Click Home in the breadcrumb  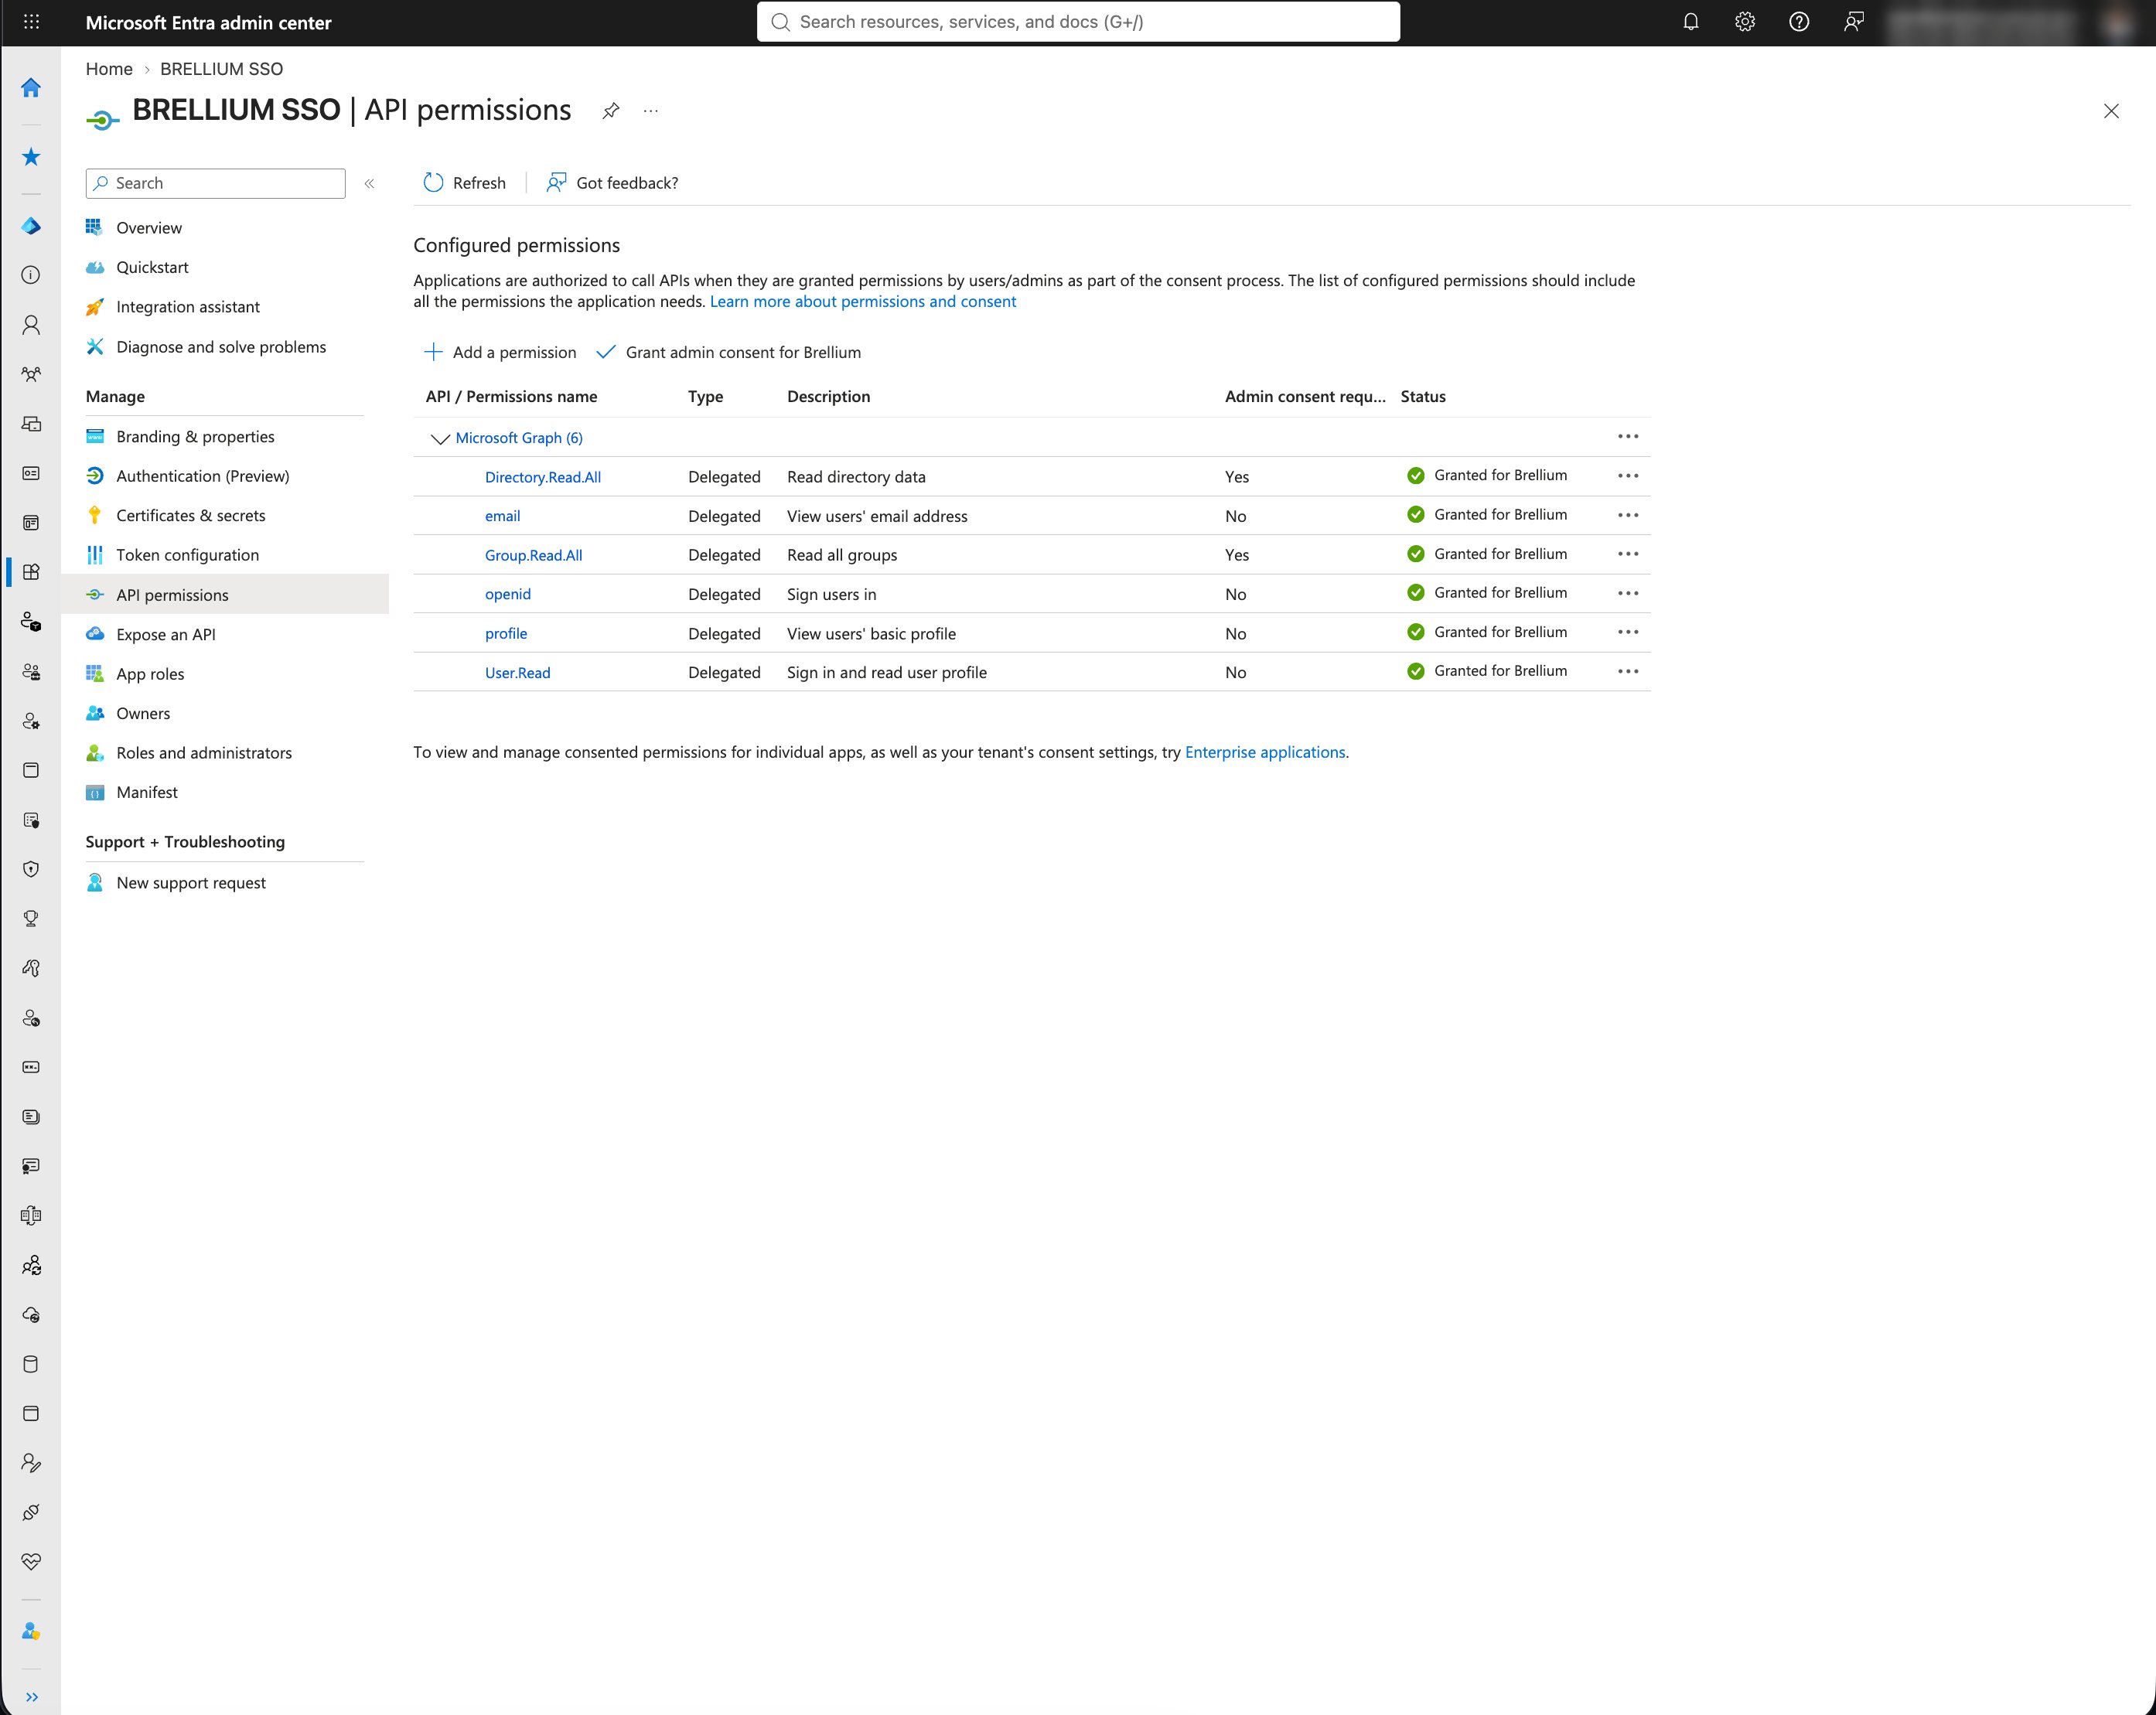[x=109, y=69]
